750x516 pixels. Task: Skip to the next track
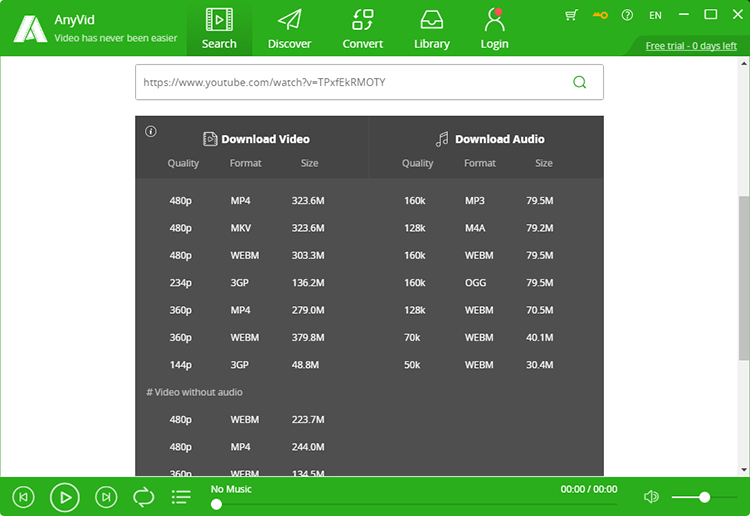click(x=106, y=497)
